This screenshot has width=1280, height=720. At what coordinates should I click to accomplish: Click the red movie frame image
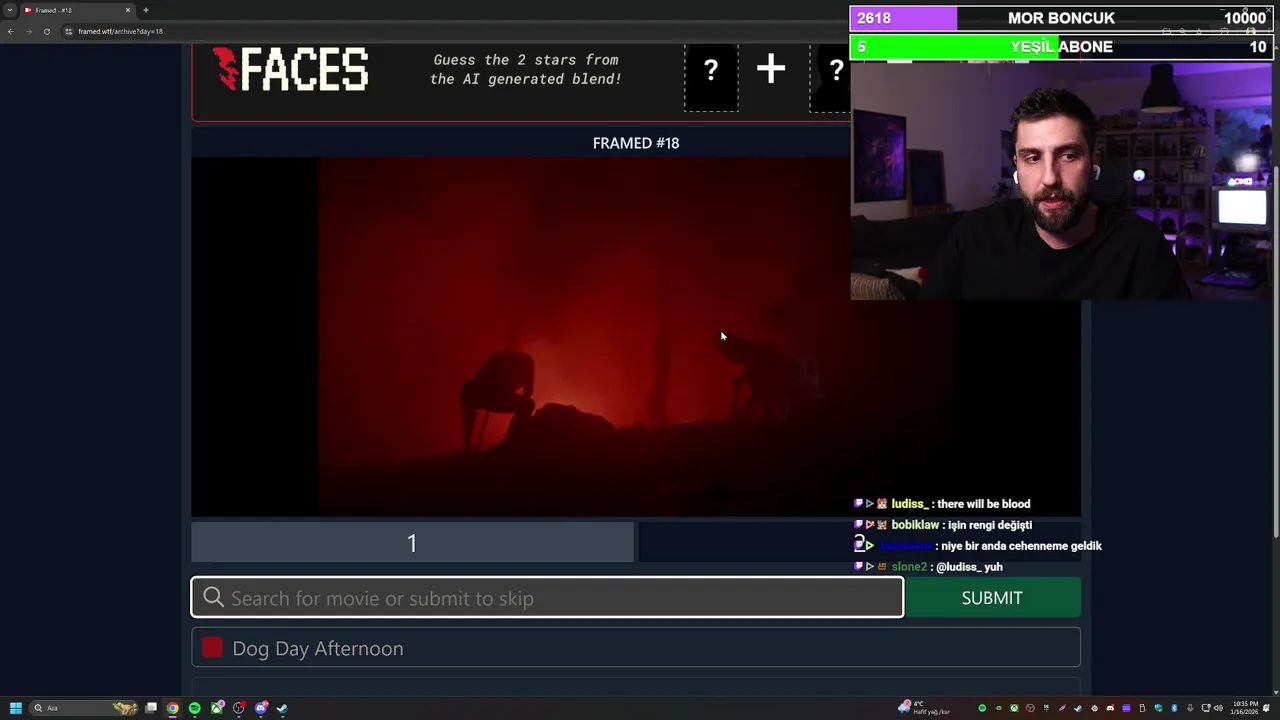click(636, 337)
